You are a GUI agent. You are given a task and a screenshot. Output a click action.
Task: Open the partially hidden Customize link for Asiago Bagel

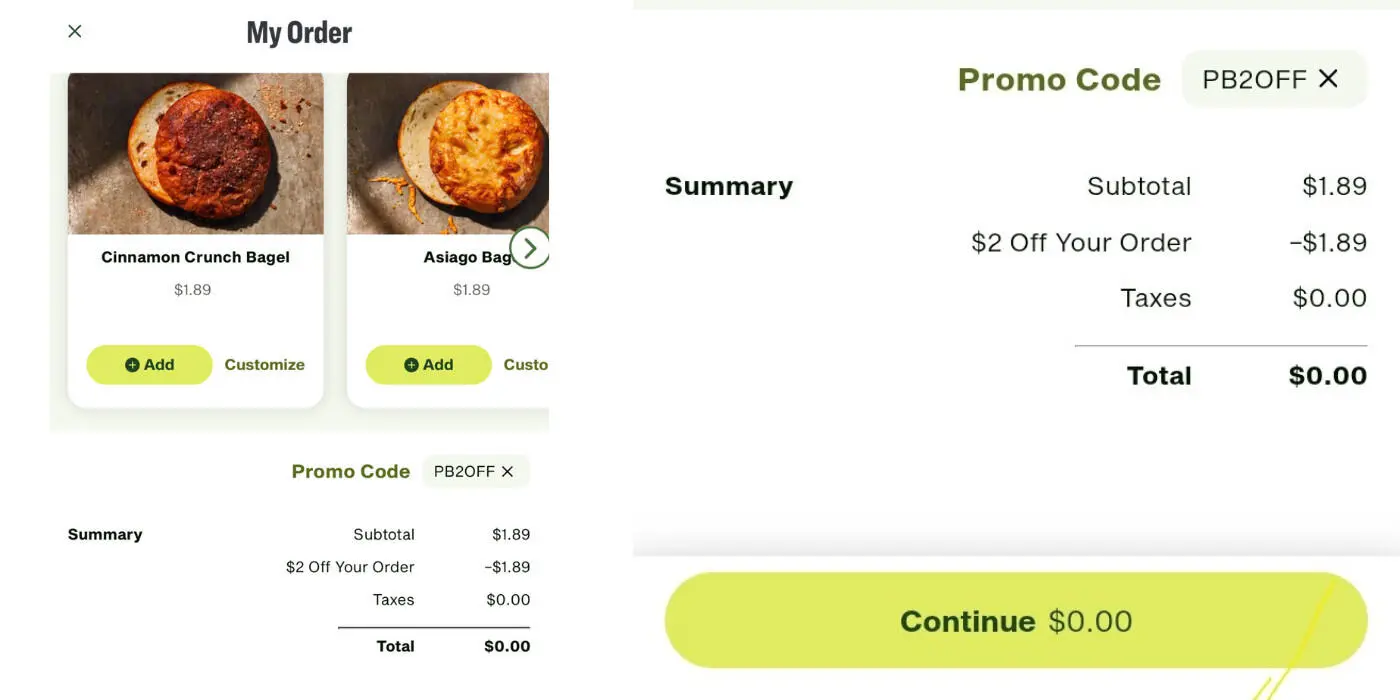click(x=526, y=365)
